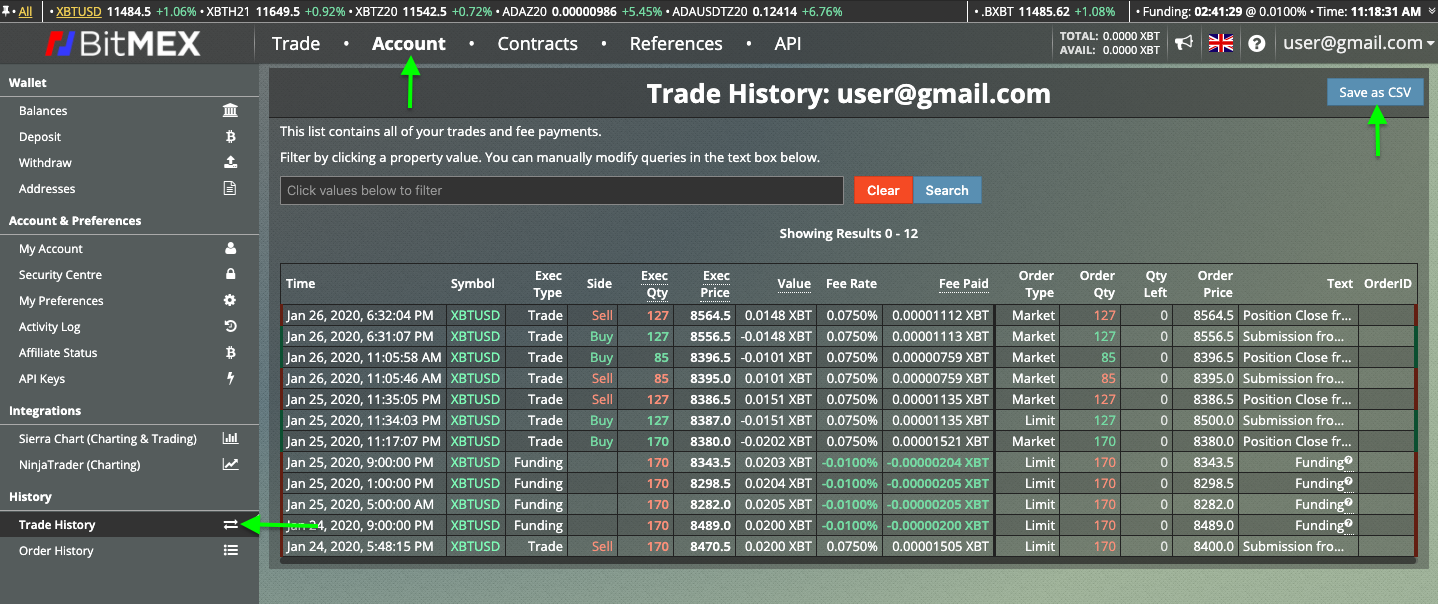Go to Withdraw page
Viewport: 1438px width, 604px height.
tap(45, 163)
